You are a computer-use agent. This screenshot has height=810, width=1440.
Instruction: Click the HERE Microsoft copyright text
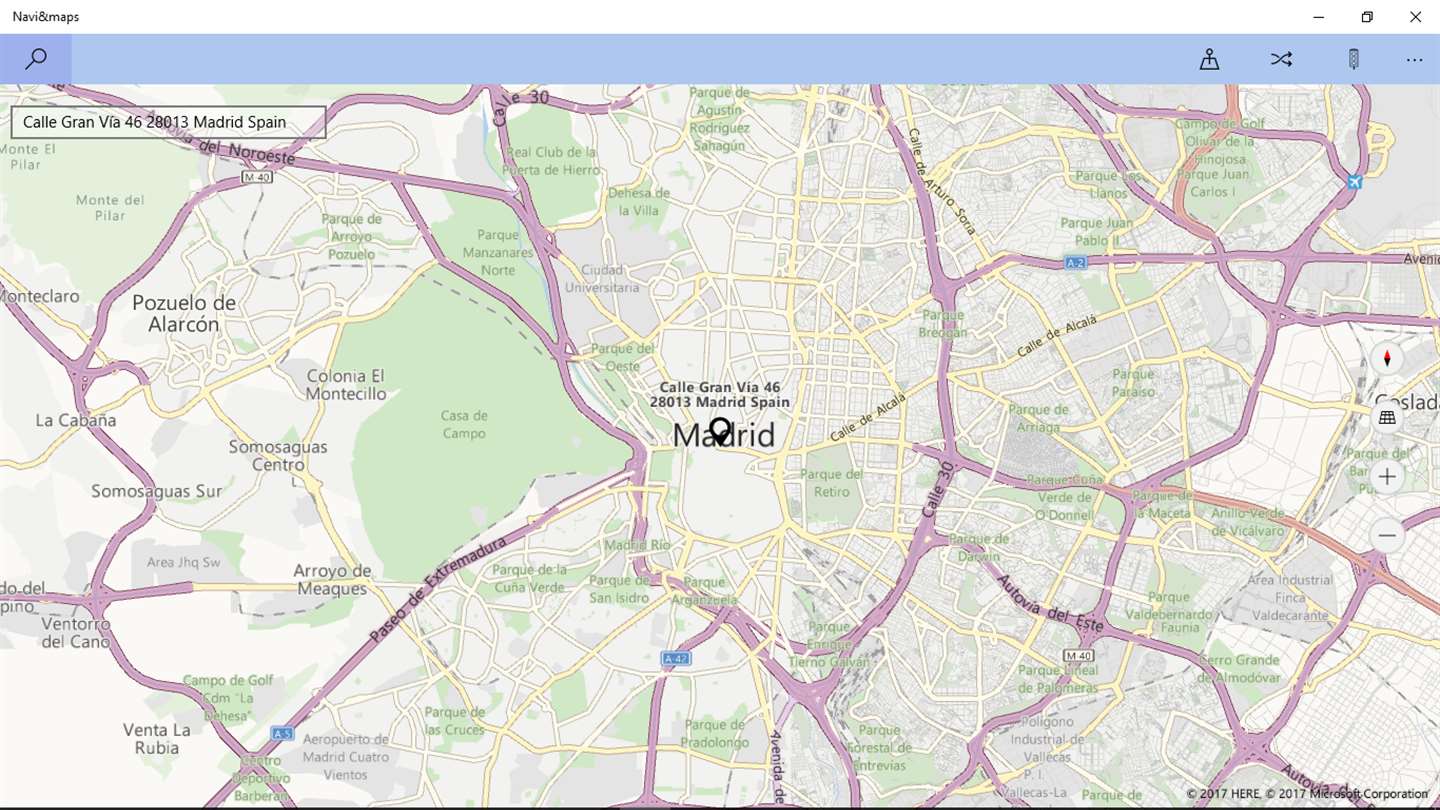[1307, 794]
